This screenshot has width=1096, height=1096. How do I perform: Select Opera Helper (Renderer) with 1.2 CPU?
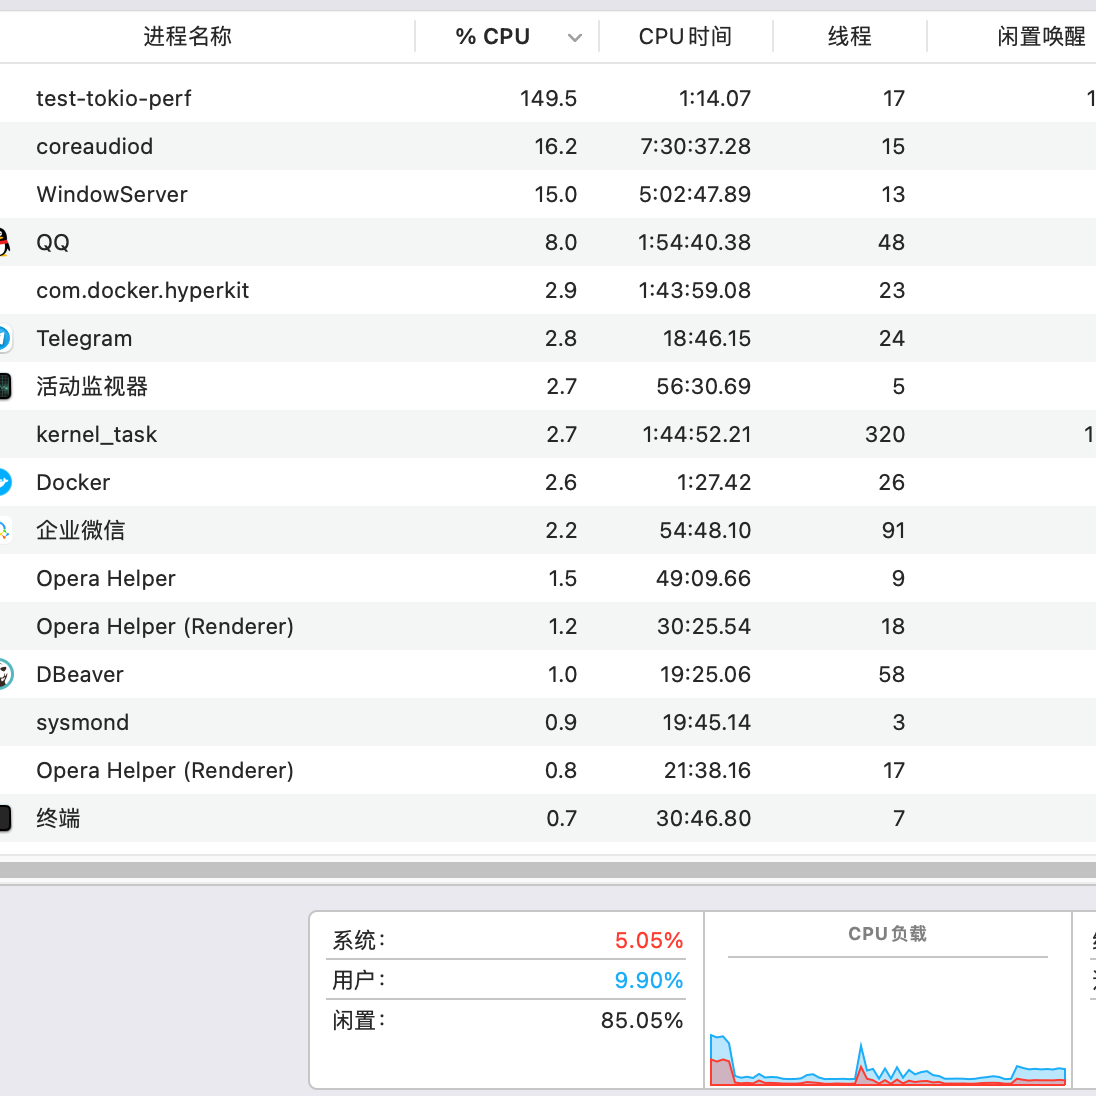point(165,626)
